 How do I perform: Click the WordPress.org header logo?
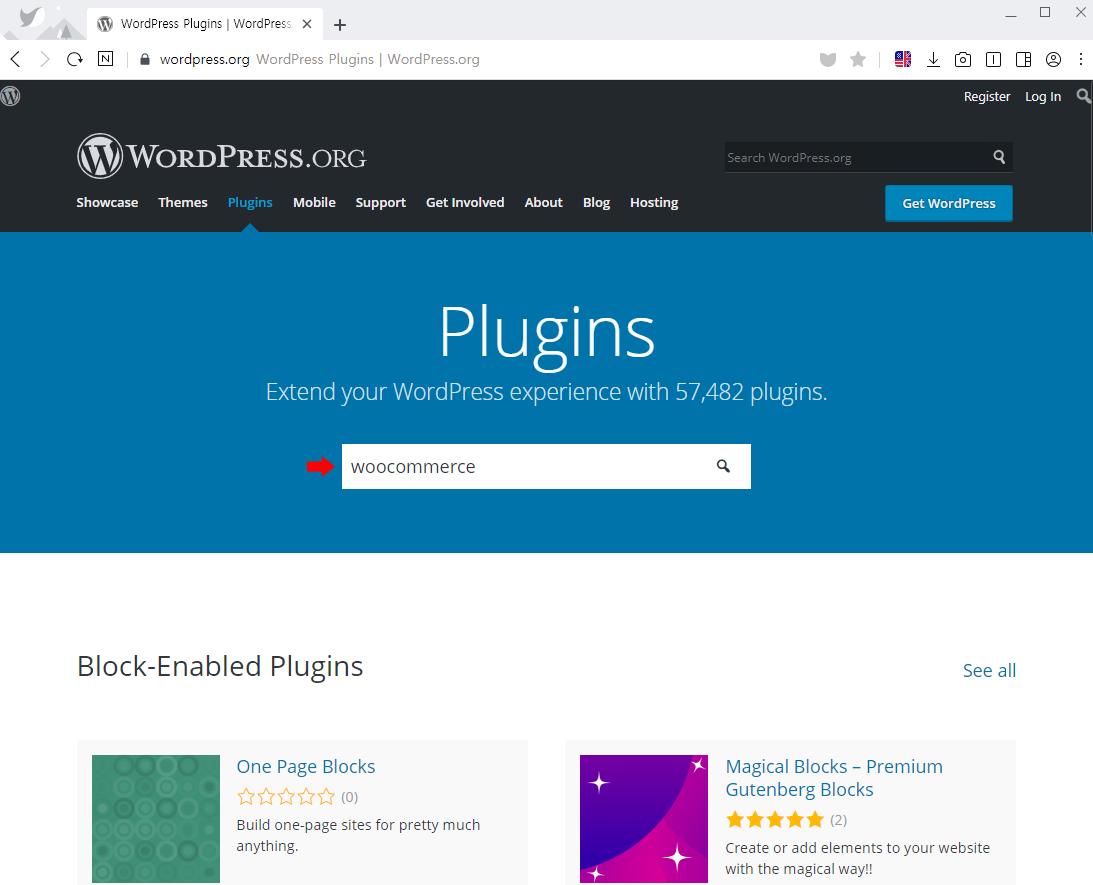click(x=221, y=156)
